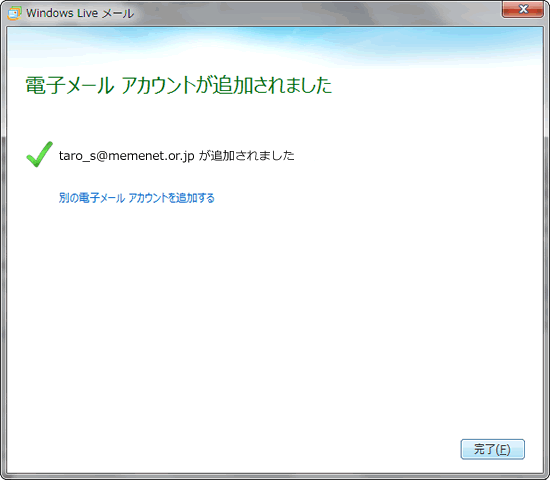Screen dimensions: 550x480
Task: Click the blank white area below the link
Action: pos(275,316)
